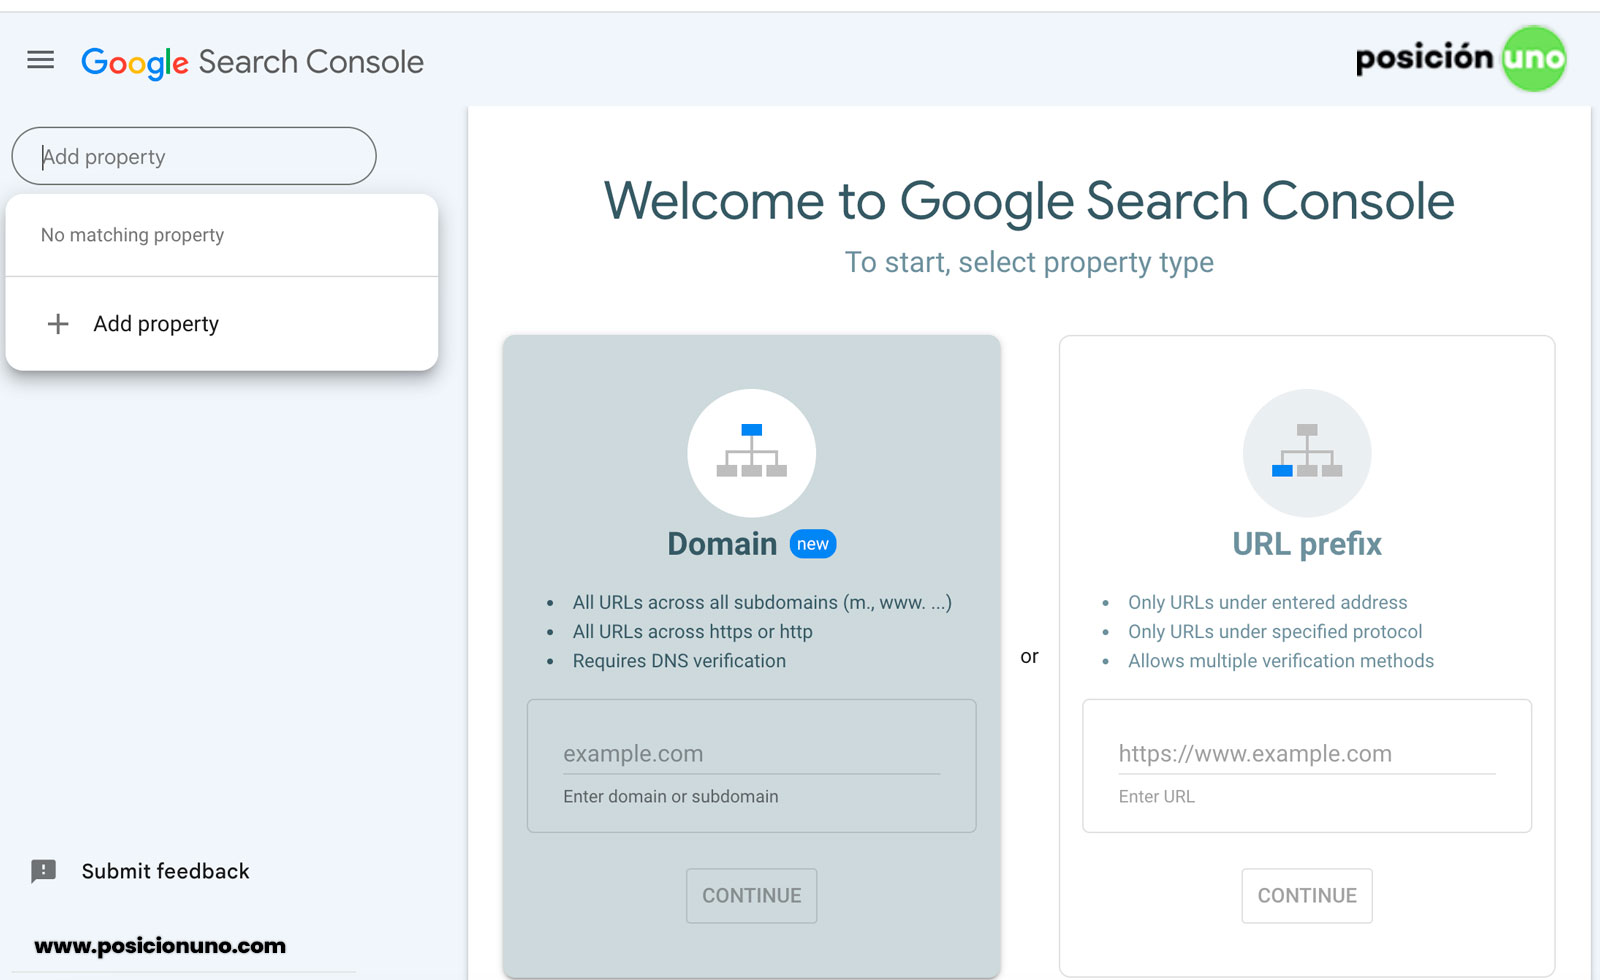Click the Google Search Console logo
Screen dimensions: 1600x980
coord(252,62)
